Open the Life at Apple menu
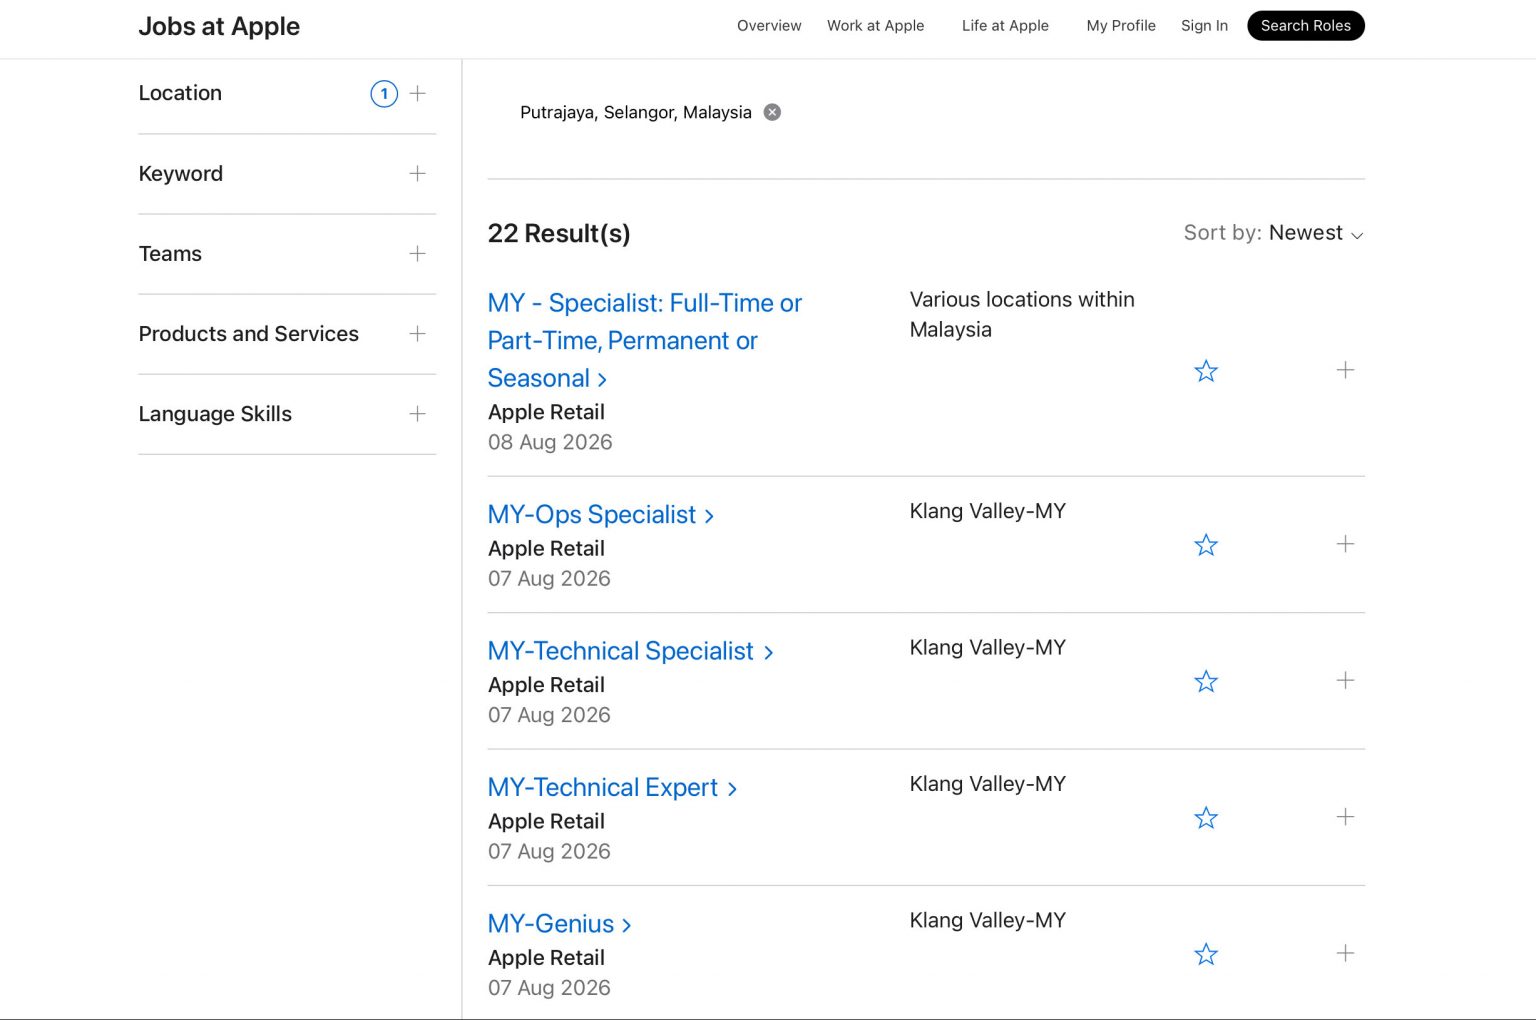The image size is (1536, 1020). click(x=1005, y=26)
